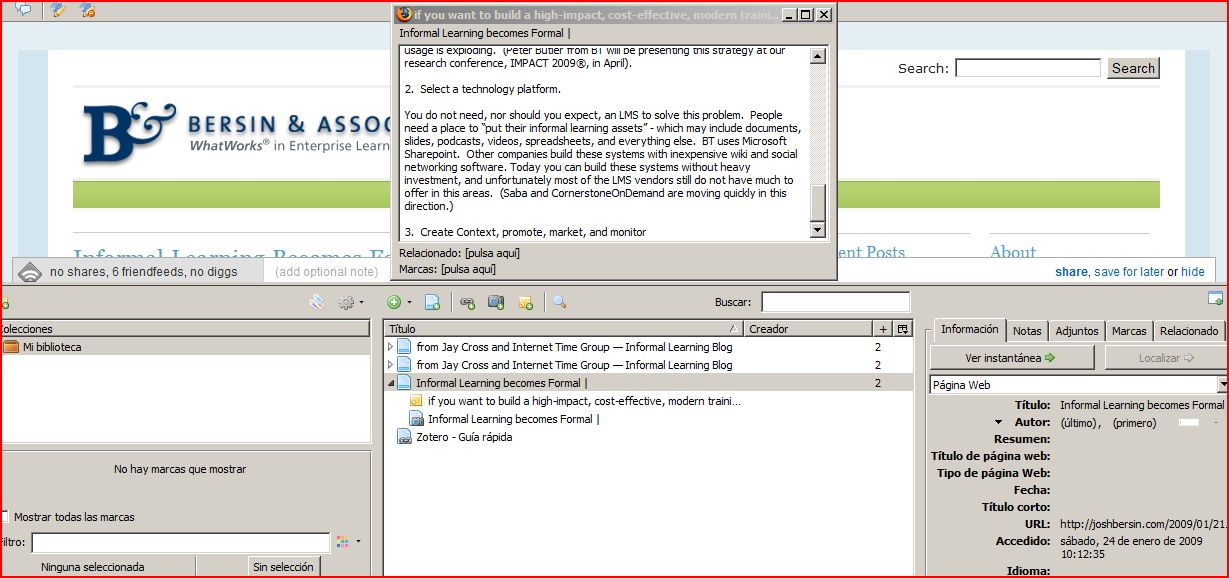This screenshot has width=1229, height=578.
Task: Create new item from current page
Action: [432, 302]
